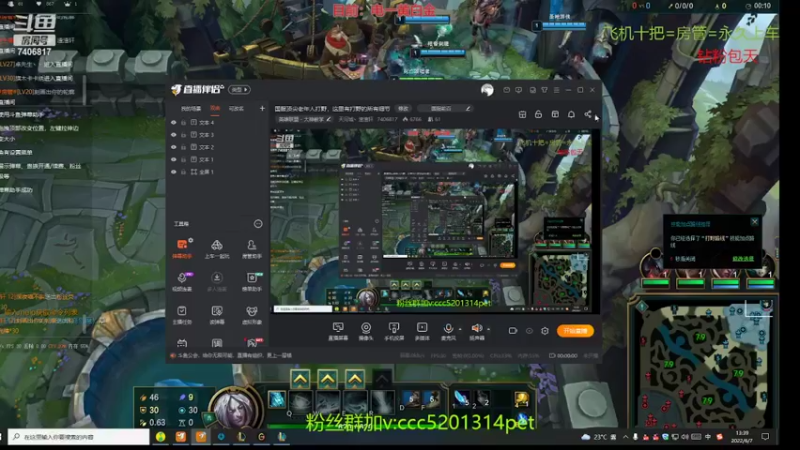The image size is (800, 450).
Task: Click the streamer avatar in title bar
Action: point(487,90)
